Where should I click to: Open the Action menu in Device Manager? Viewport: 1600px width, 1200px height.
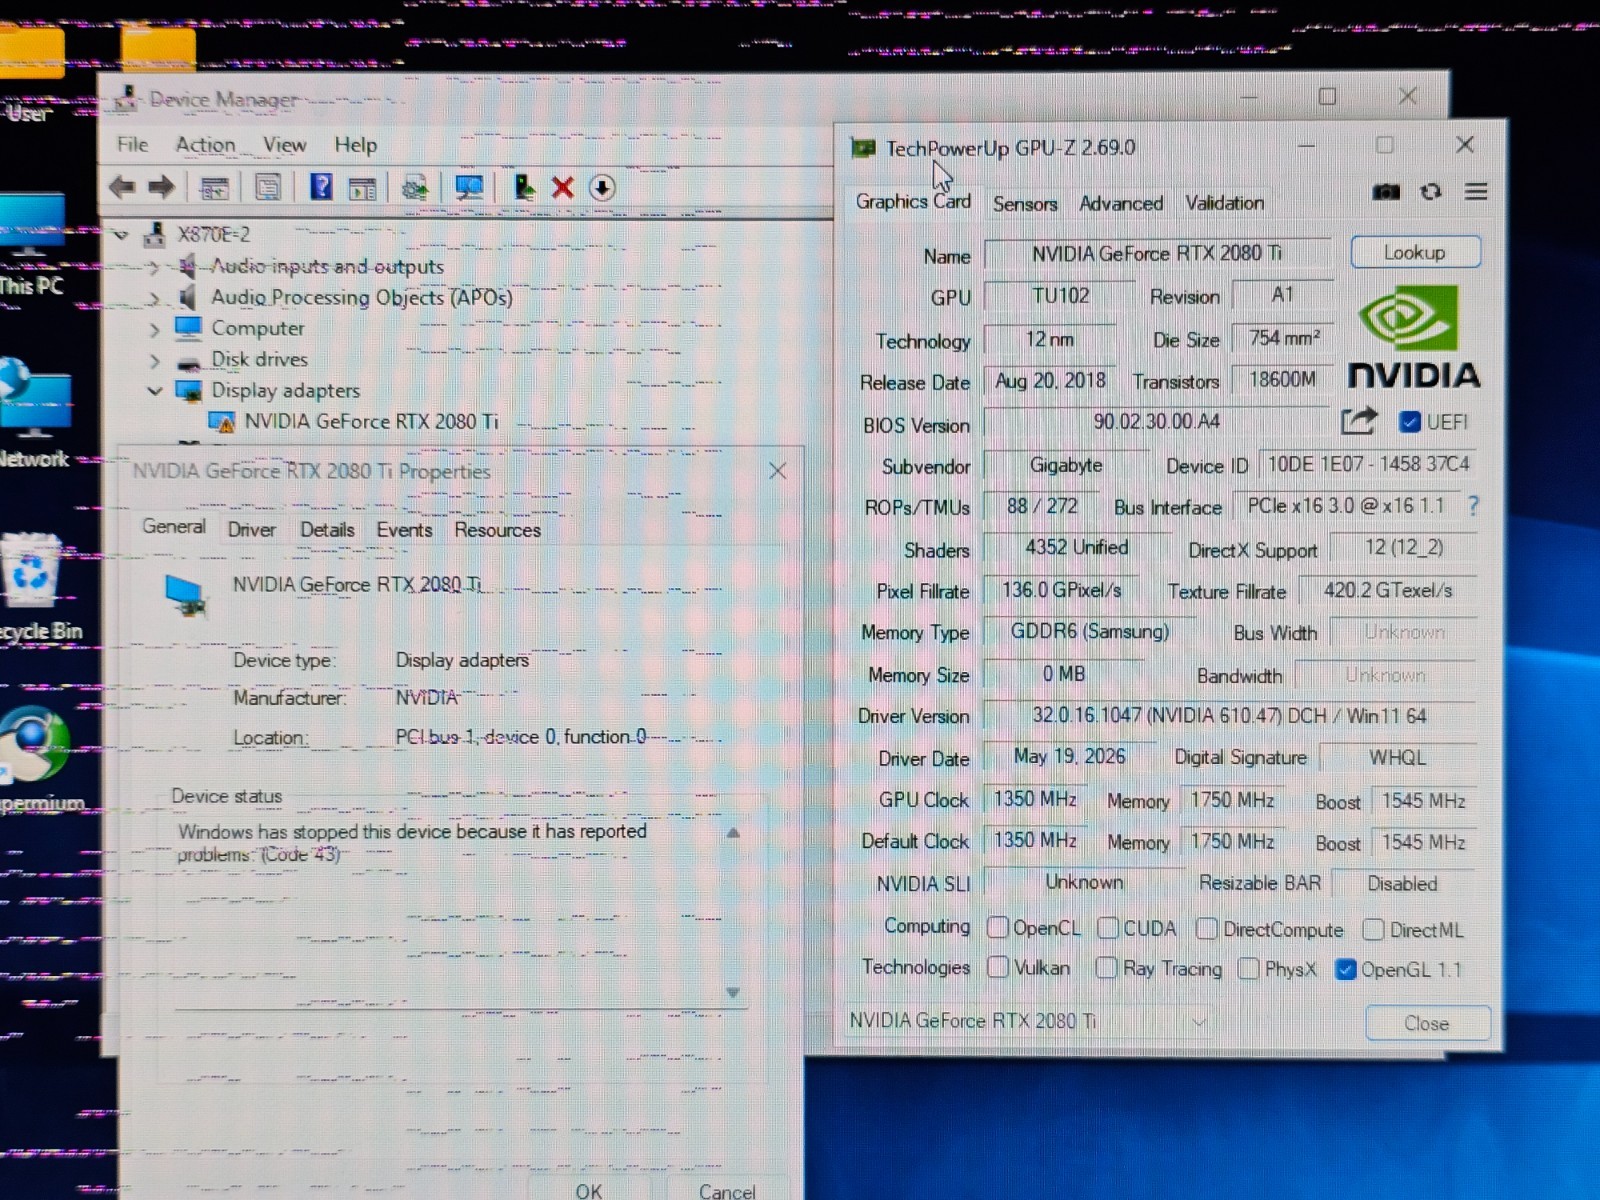click(x=205, y=145)
